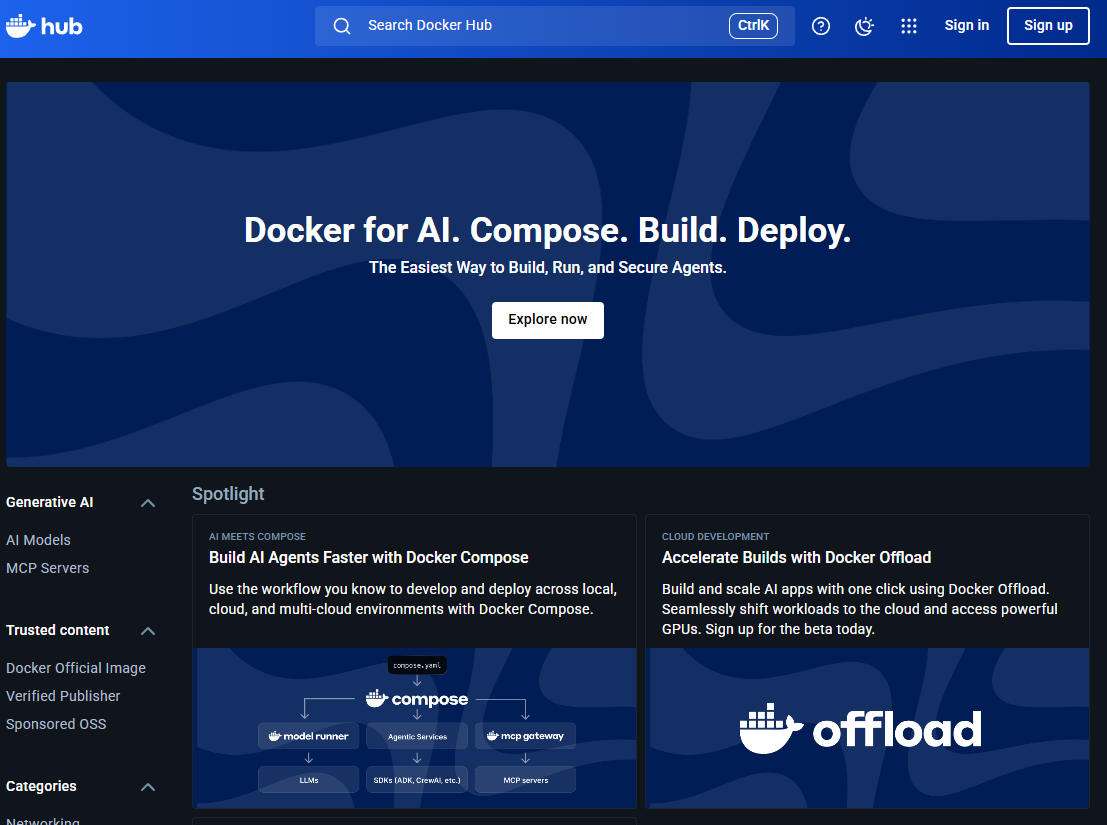Viewport: 1107px width, 825px height.
Task: Open the apps grid menu icon
Action: click(x=909, y=26)
